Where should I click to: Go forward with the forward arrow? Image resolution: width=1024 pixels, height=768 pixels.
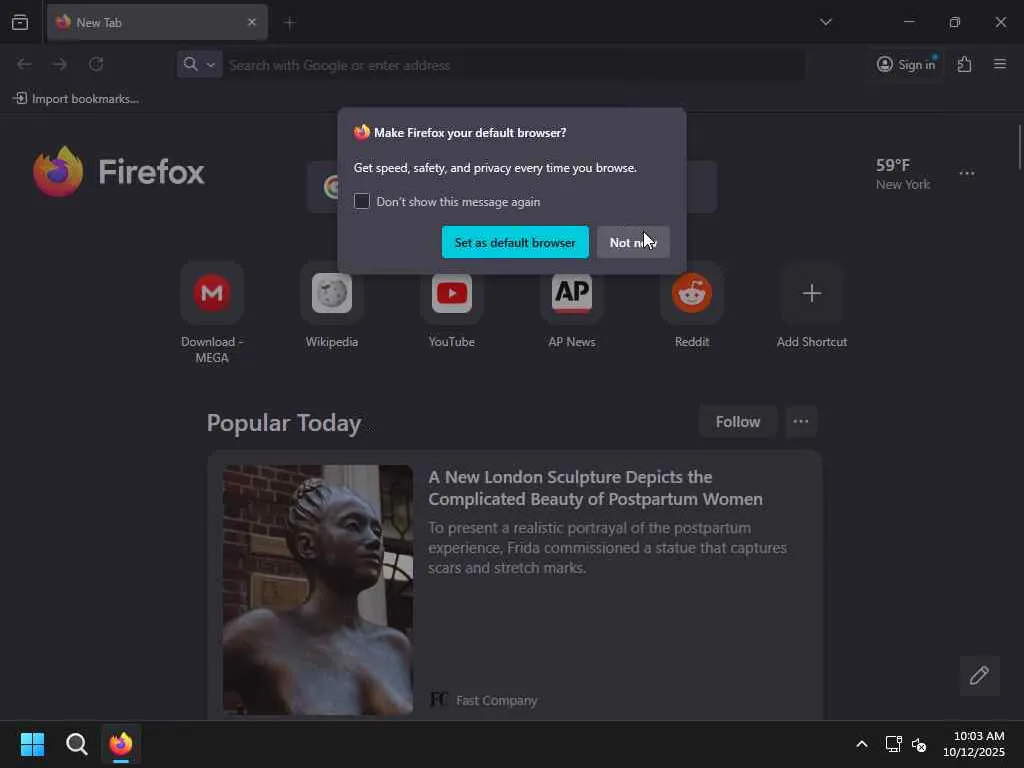pyautogui.click(x=59, y=64)
